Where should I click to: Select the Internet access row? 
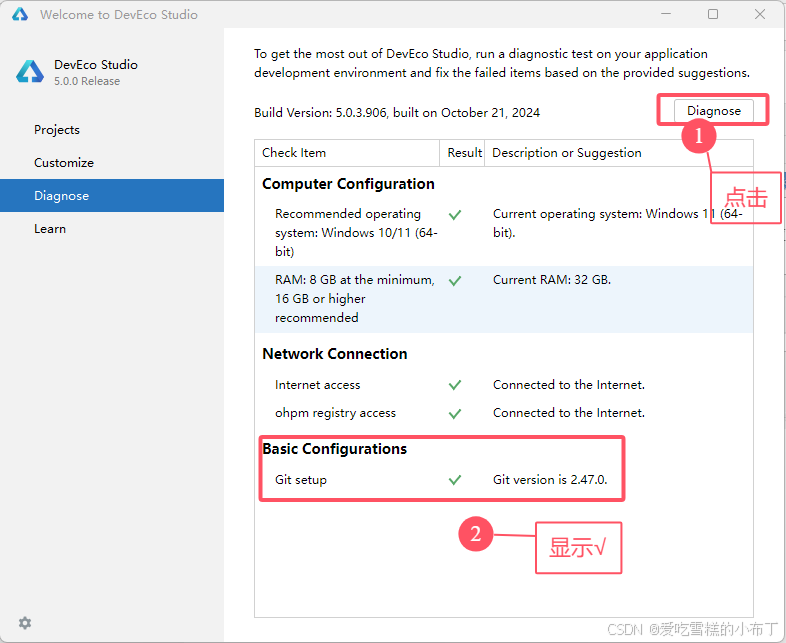pyautogui.click(x=504, y=385)
